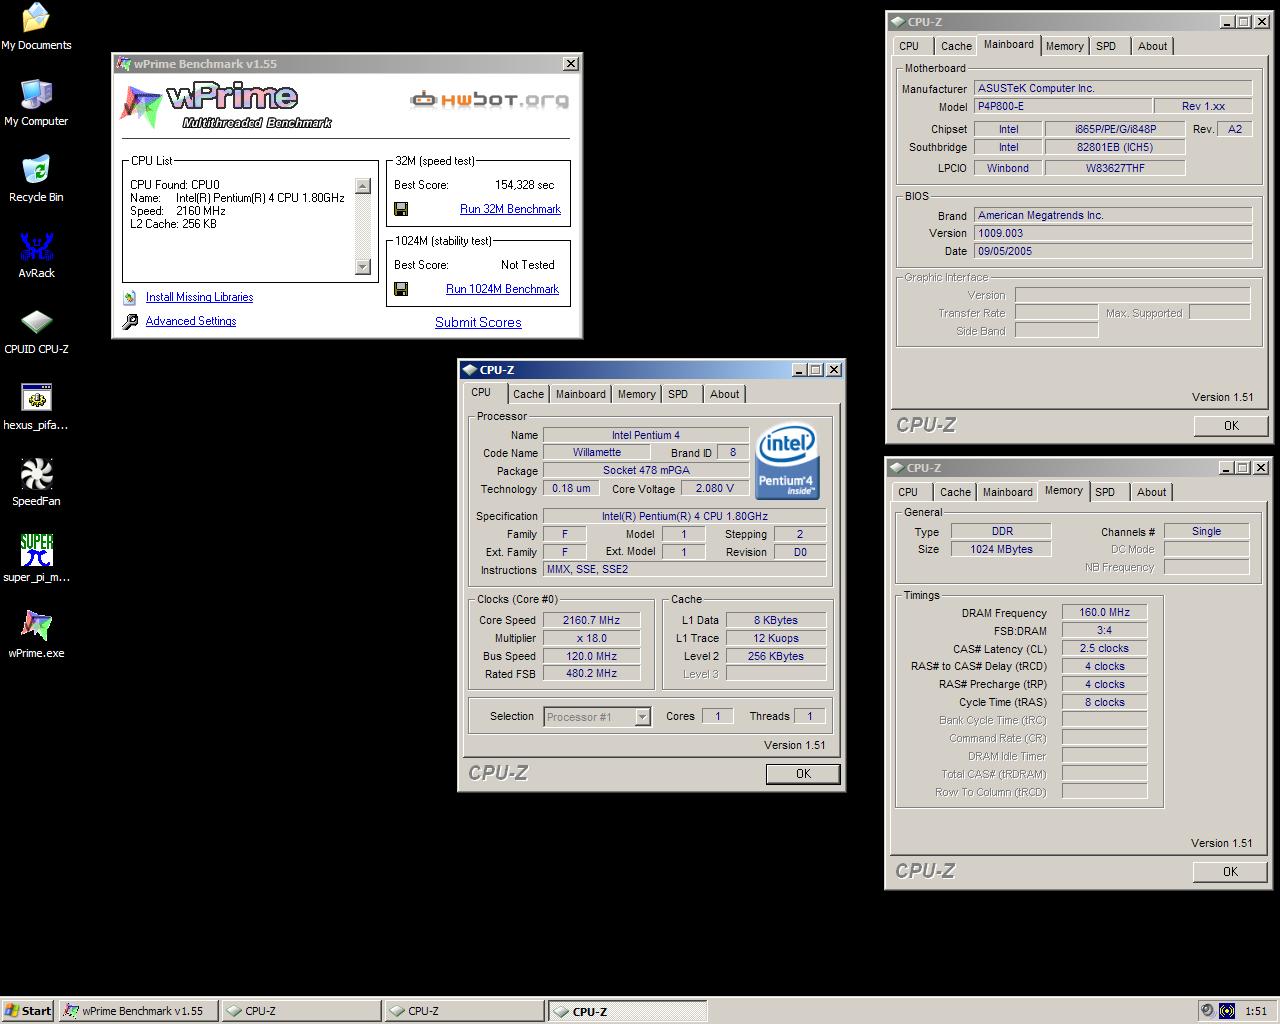Click OK in the Mainboard CPU-Z window
The width and height of the screenshot is (1280, 1024).
click(x=1231, y=426)
